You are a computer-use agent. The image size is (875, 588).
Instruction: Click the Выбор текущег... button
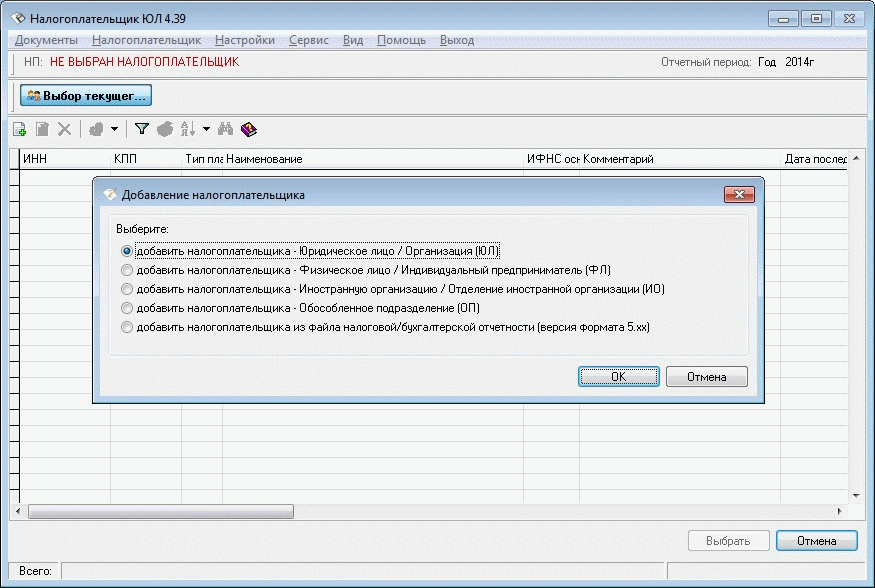coord(86,96)
